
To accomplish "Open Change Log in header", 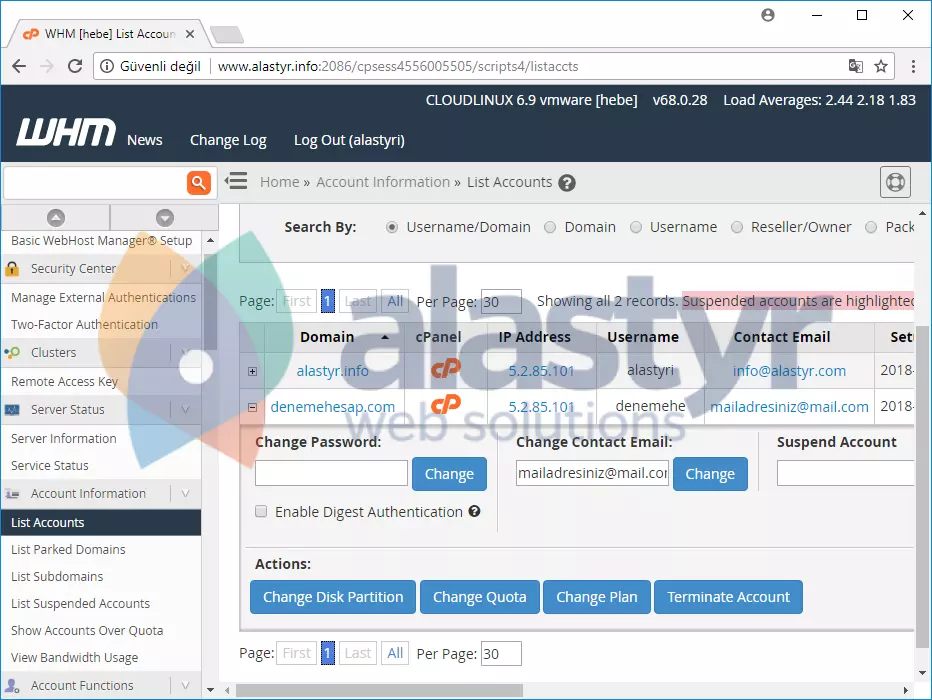I will 228,140.
